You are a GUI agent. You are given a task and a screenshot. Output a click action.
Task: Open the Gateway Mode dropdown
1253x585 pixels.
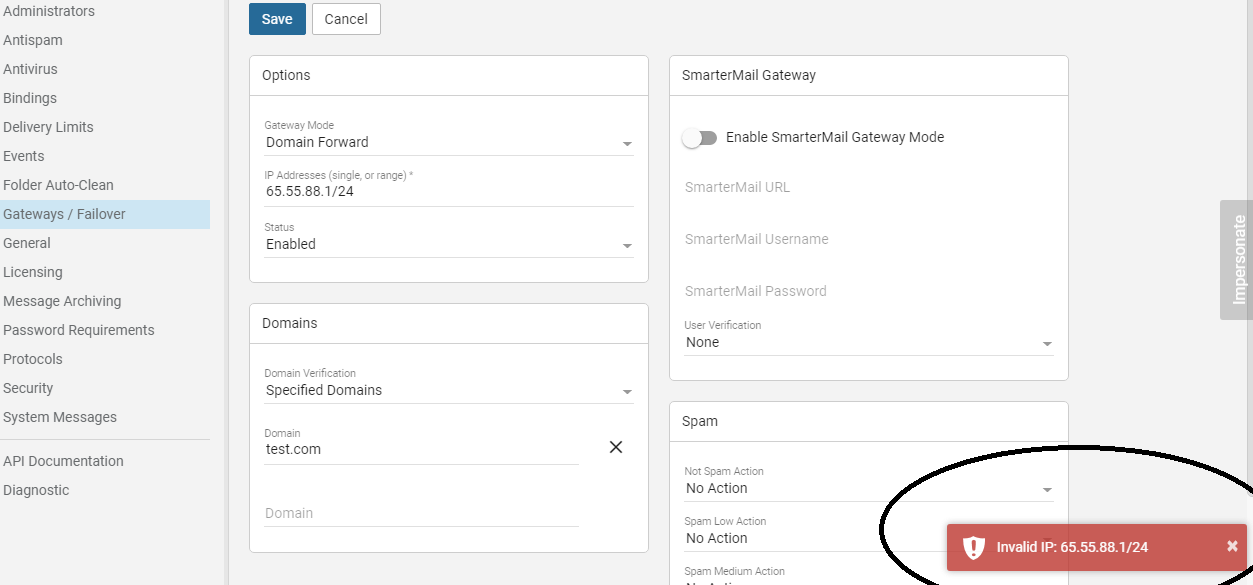click(448, 143)
